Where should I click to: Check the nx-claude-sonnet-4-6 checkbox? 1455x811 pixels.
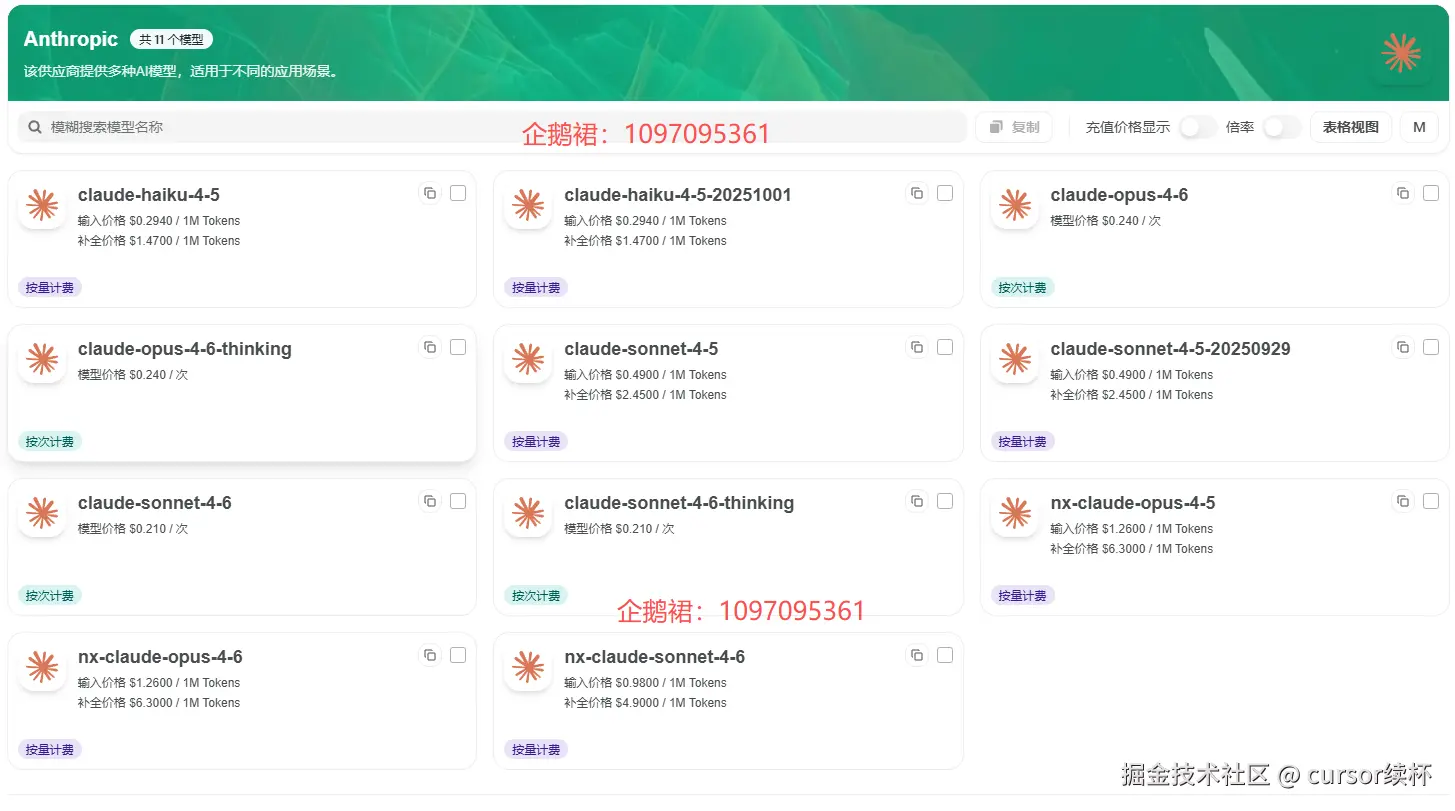(945, 655)
